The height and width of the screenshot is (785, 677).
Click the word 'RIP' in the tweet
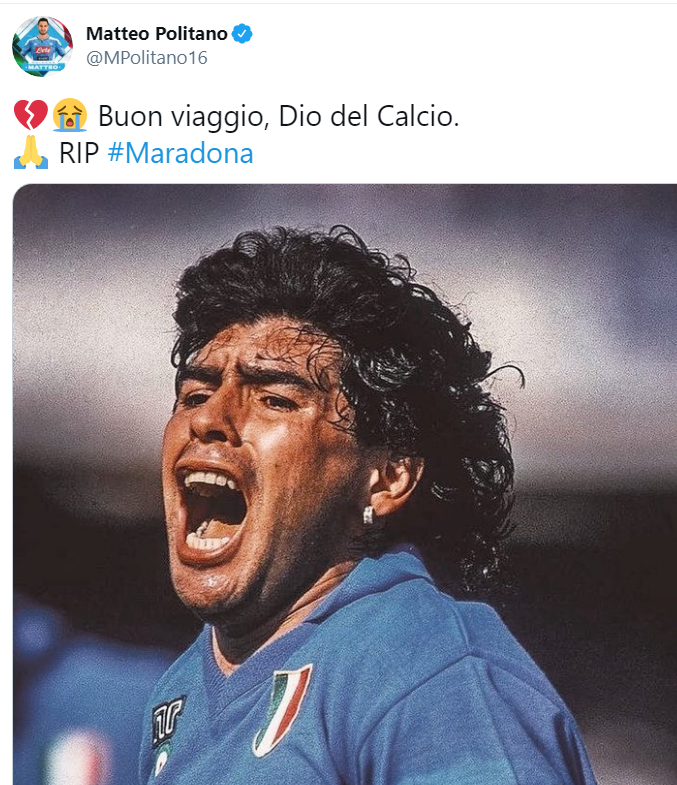click(79, 153)
